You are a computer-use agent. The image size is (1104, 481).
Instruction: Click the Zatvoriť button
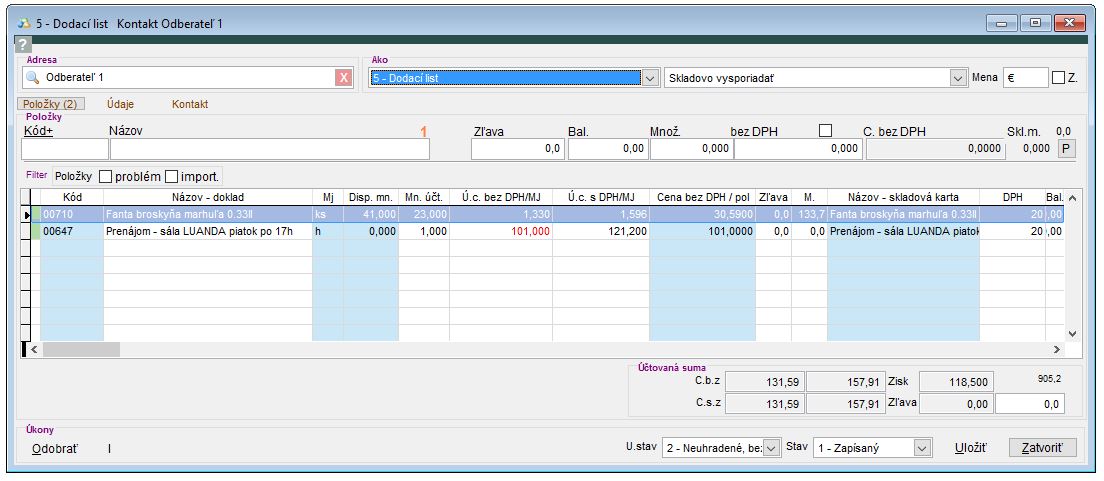[1043, 448]
